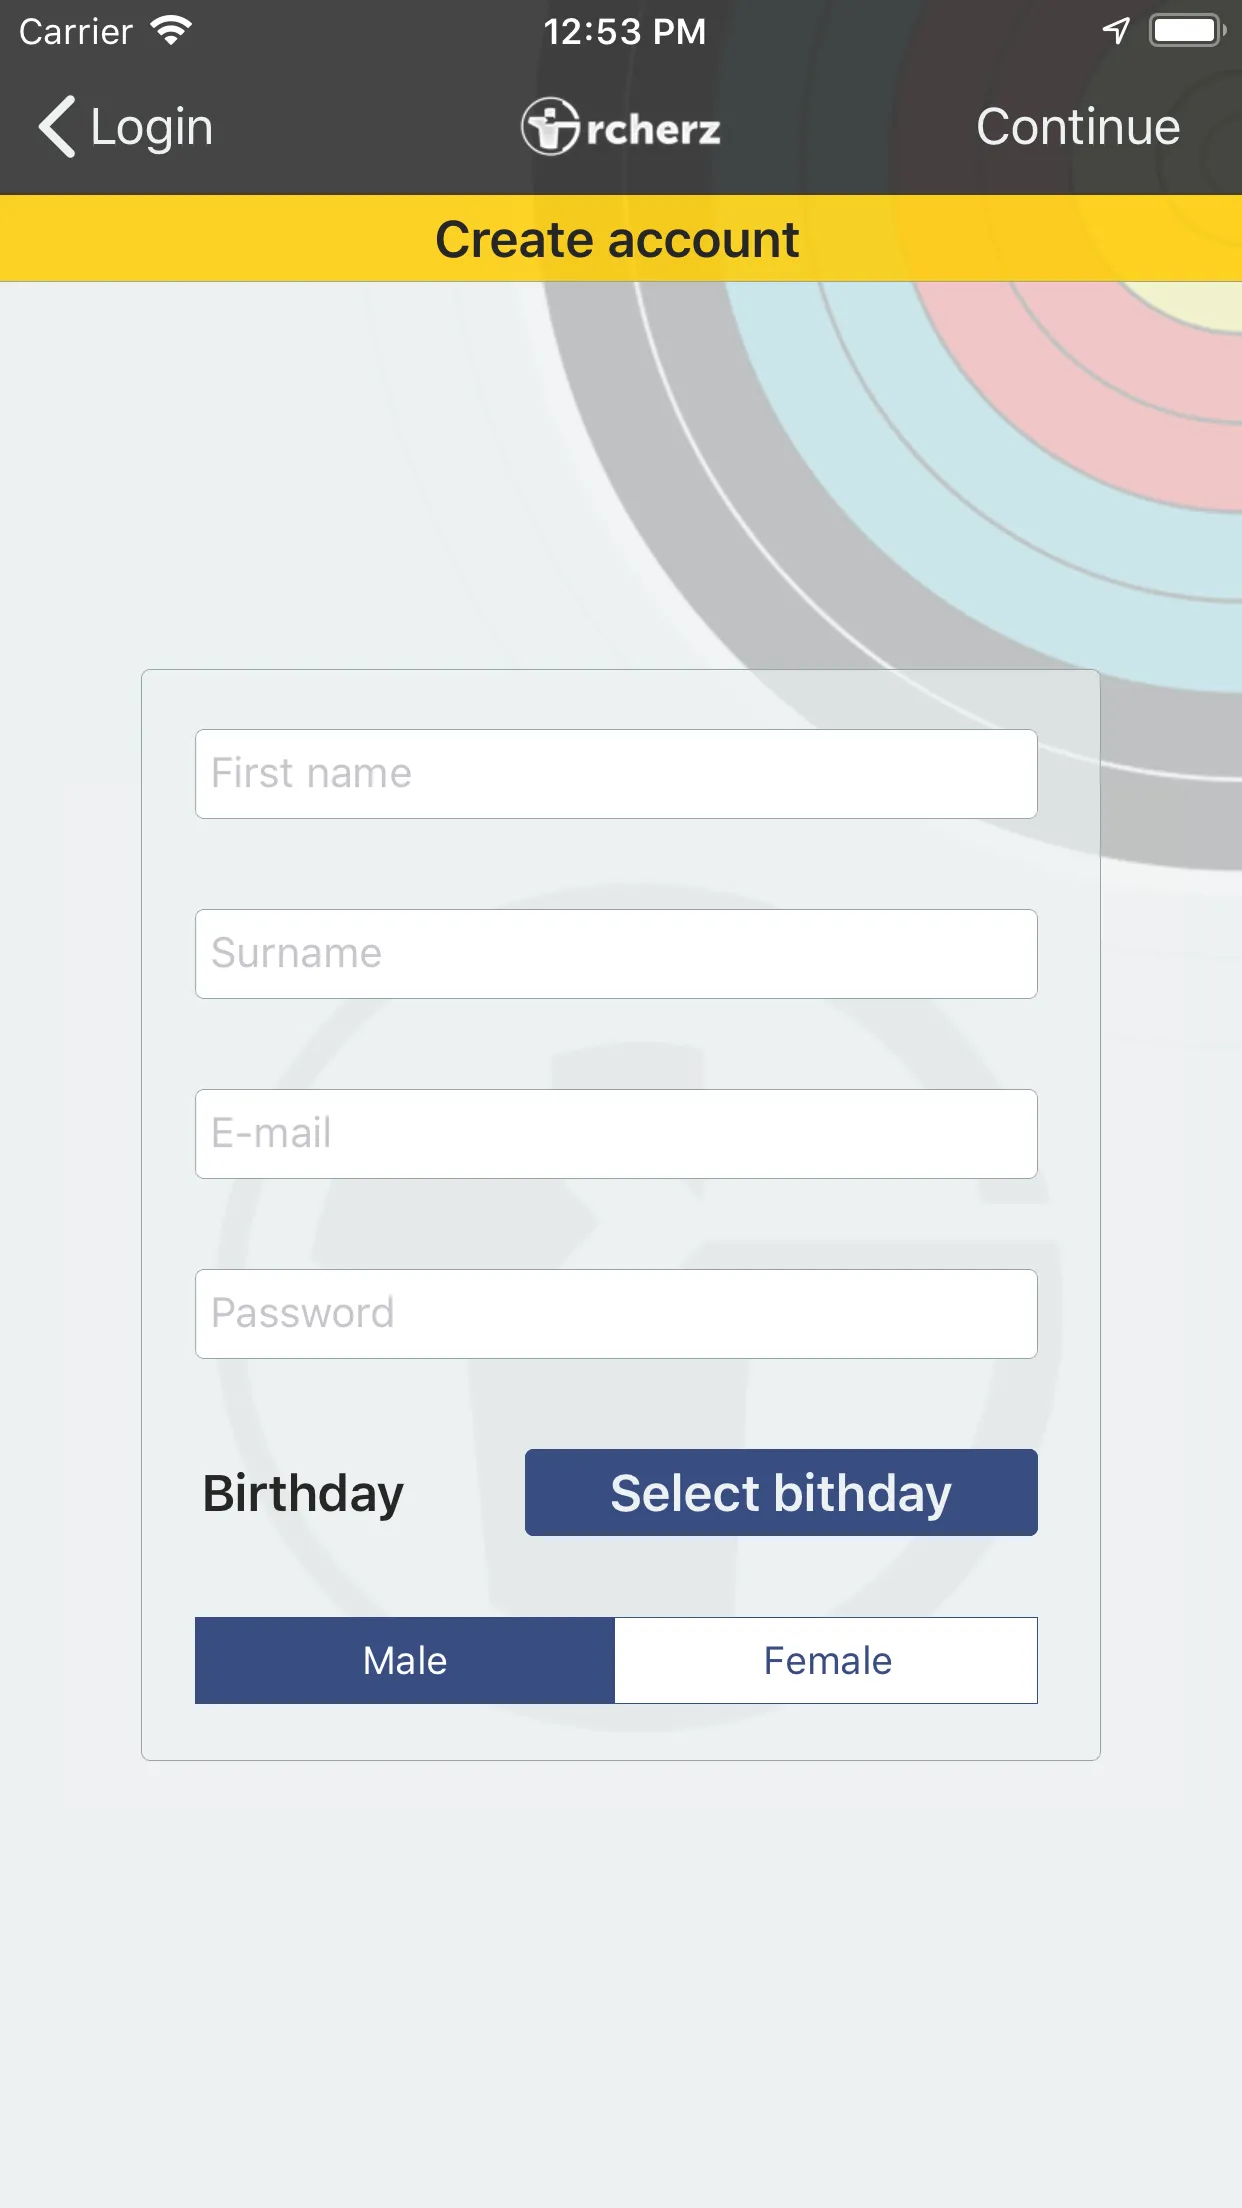Tap the location arrow status icon
Viewport: 1242px width, 2208px height.
(1116, 31)
